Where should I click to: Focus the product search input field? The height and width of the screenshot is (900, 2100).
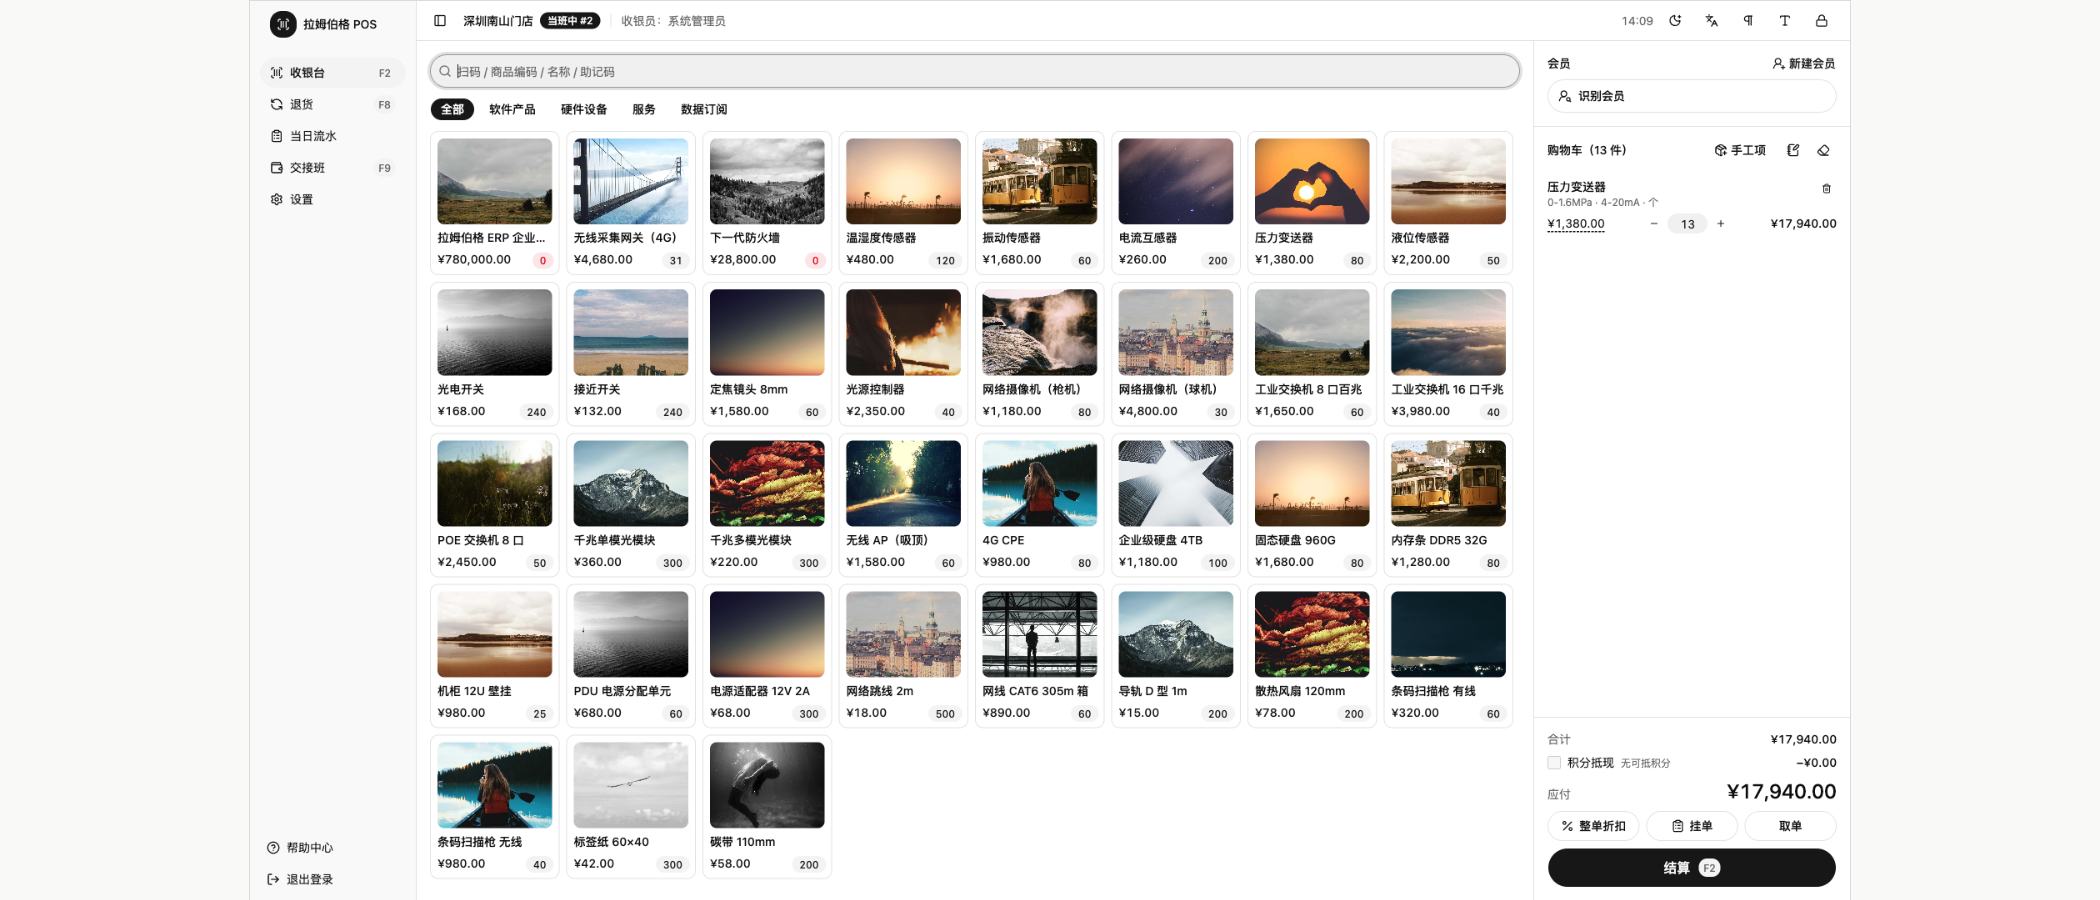point(975,72)
